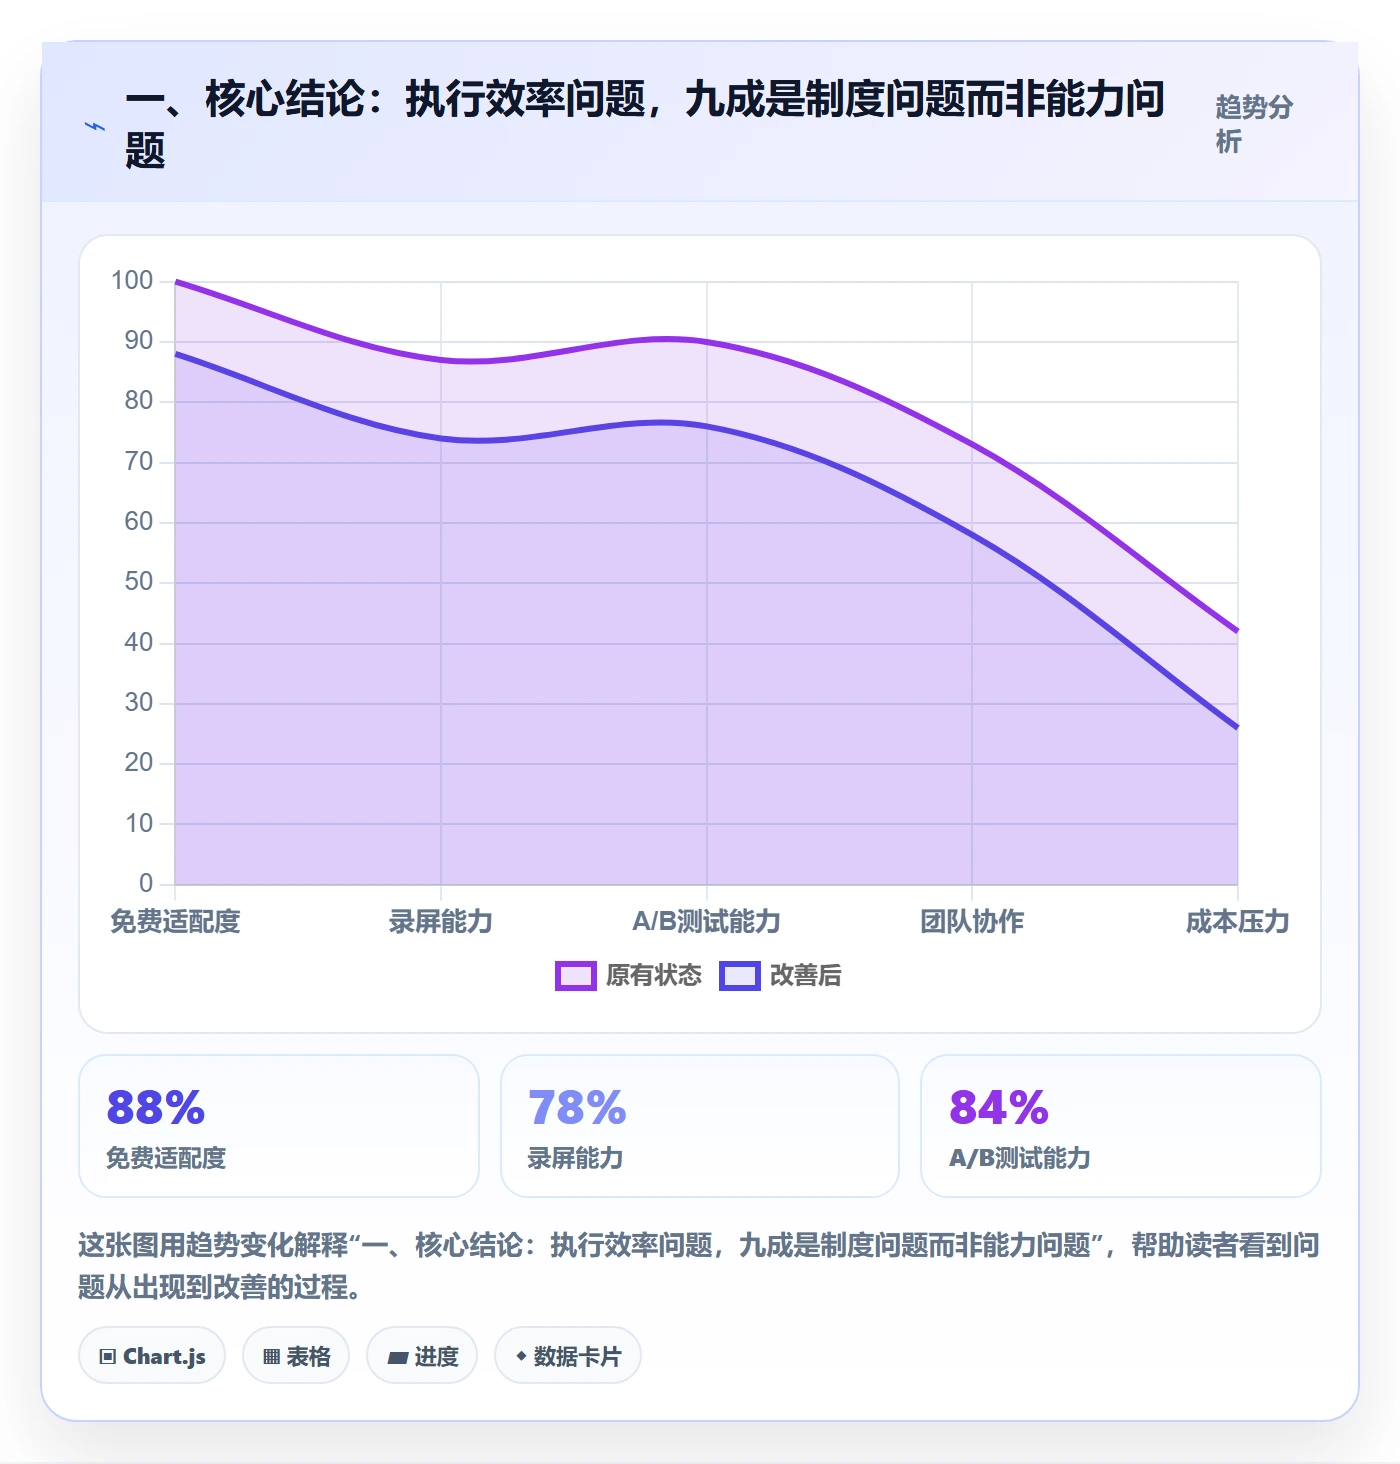Click the description paragraph starting 这张图用趋势变化
This screenshot has width=1400, height=1464.
(699, 1266)
